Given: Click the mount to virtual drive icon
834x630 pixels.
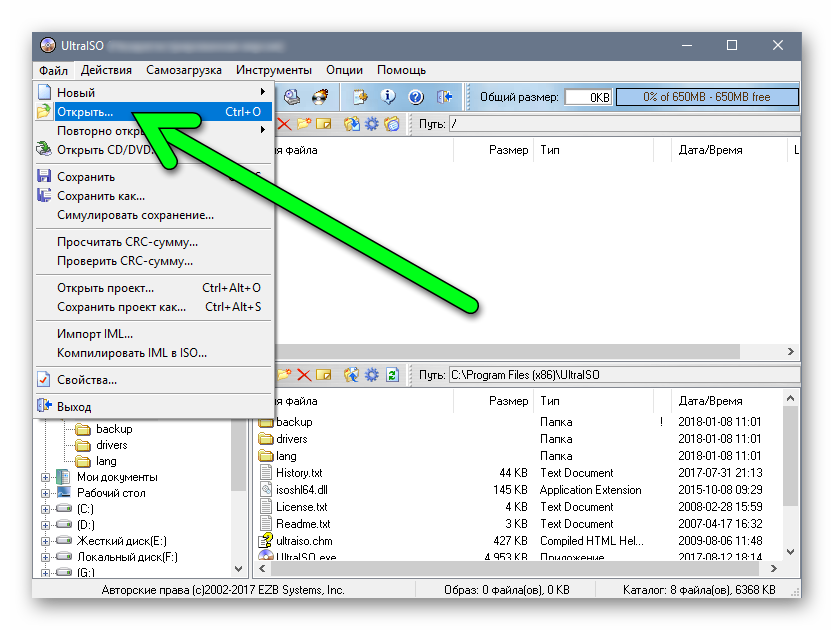Looking at the screenshot, I should click(292, 97).
